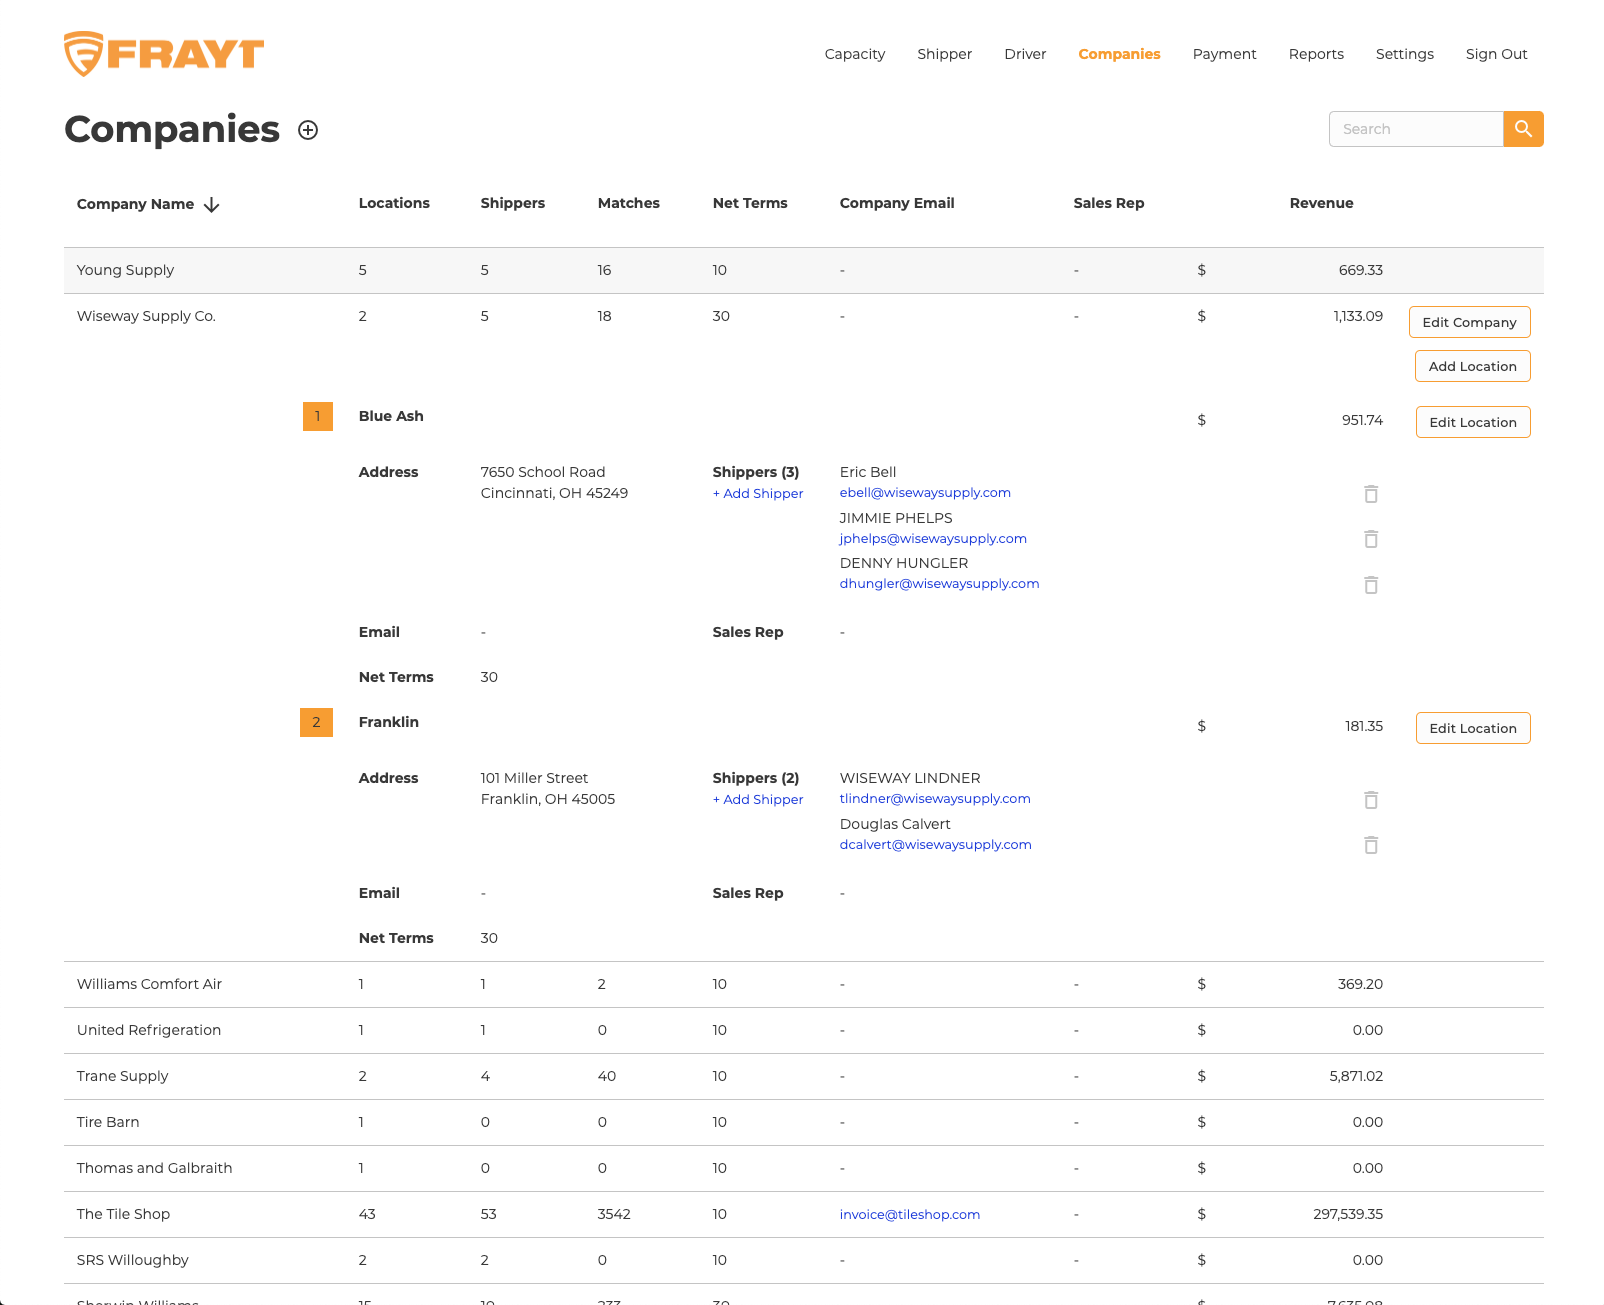Sort by the Company Name arrow icon
The height and width of the screenshot is (1305, 1604).
tap(211, 204)
